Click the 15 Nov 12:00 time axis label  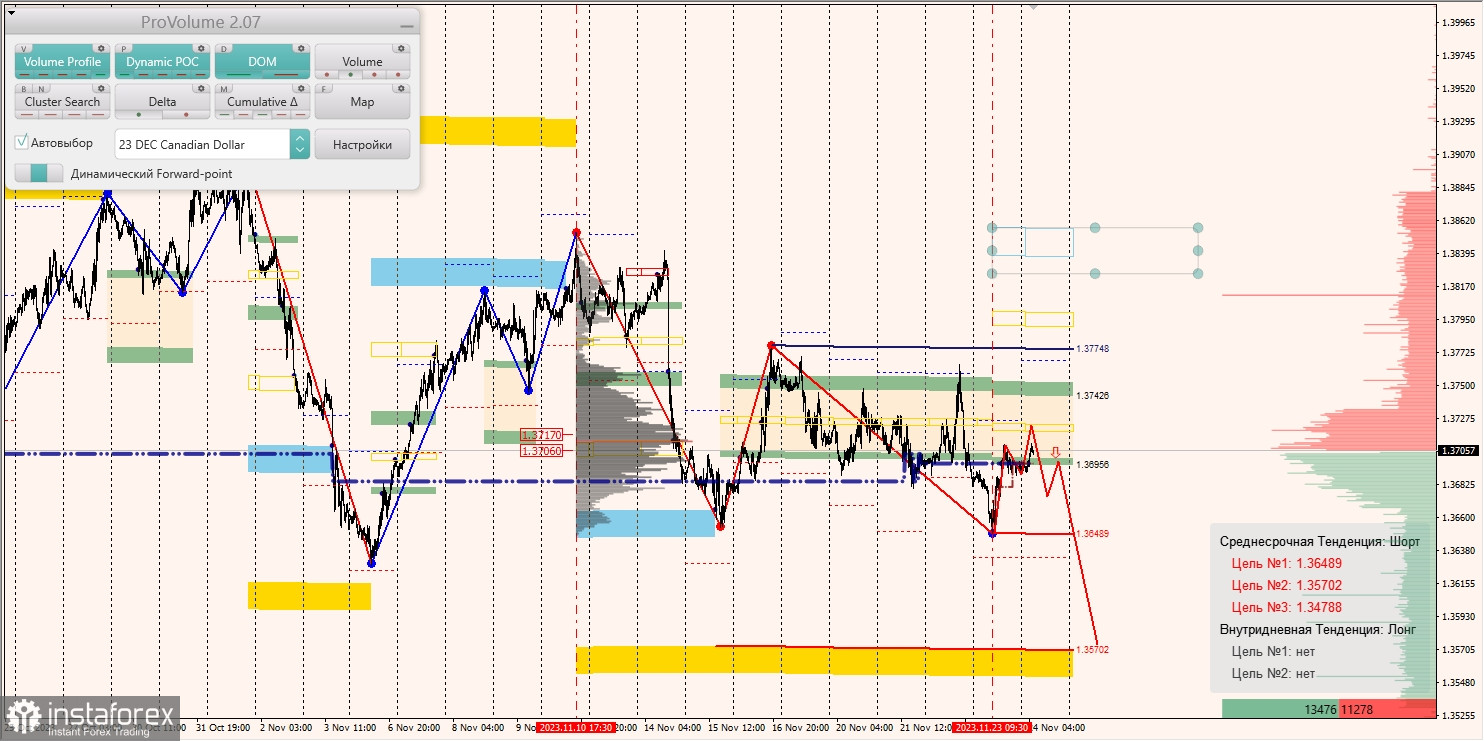point(737,728)
